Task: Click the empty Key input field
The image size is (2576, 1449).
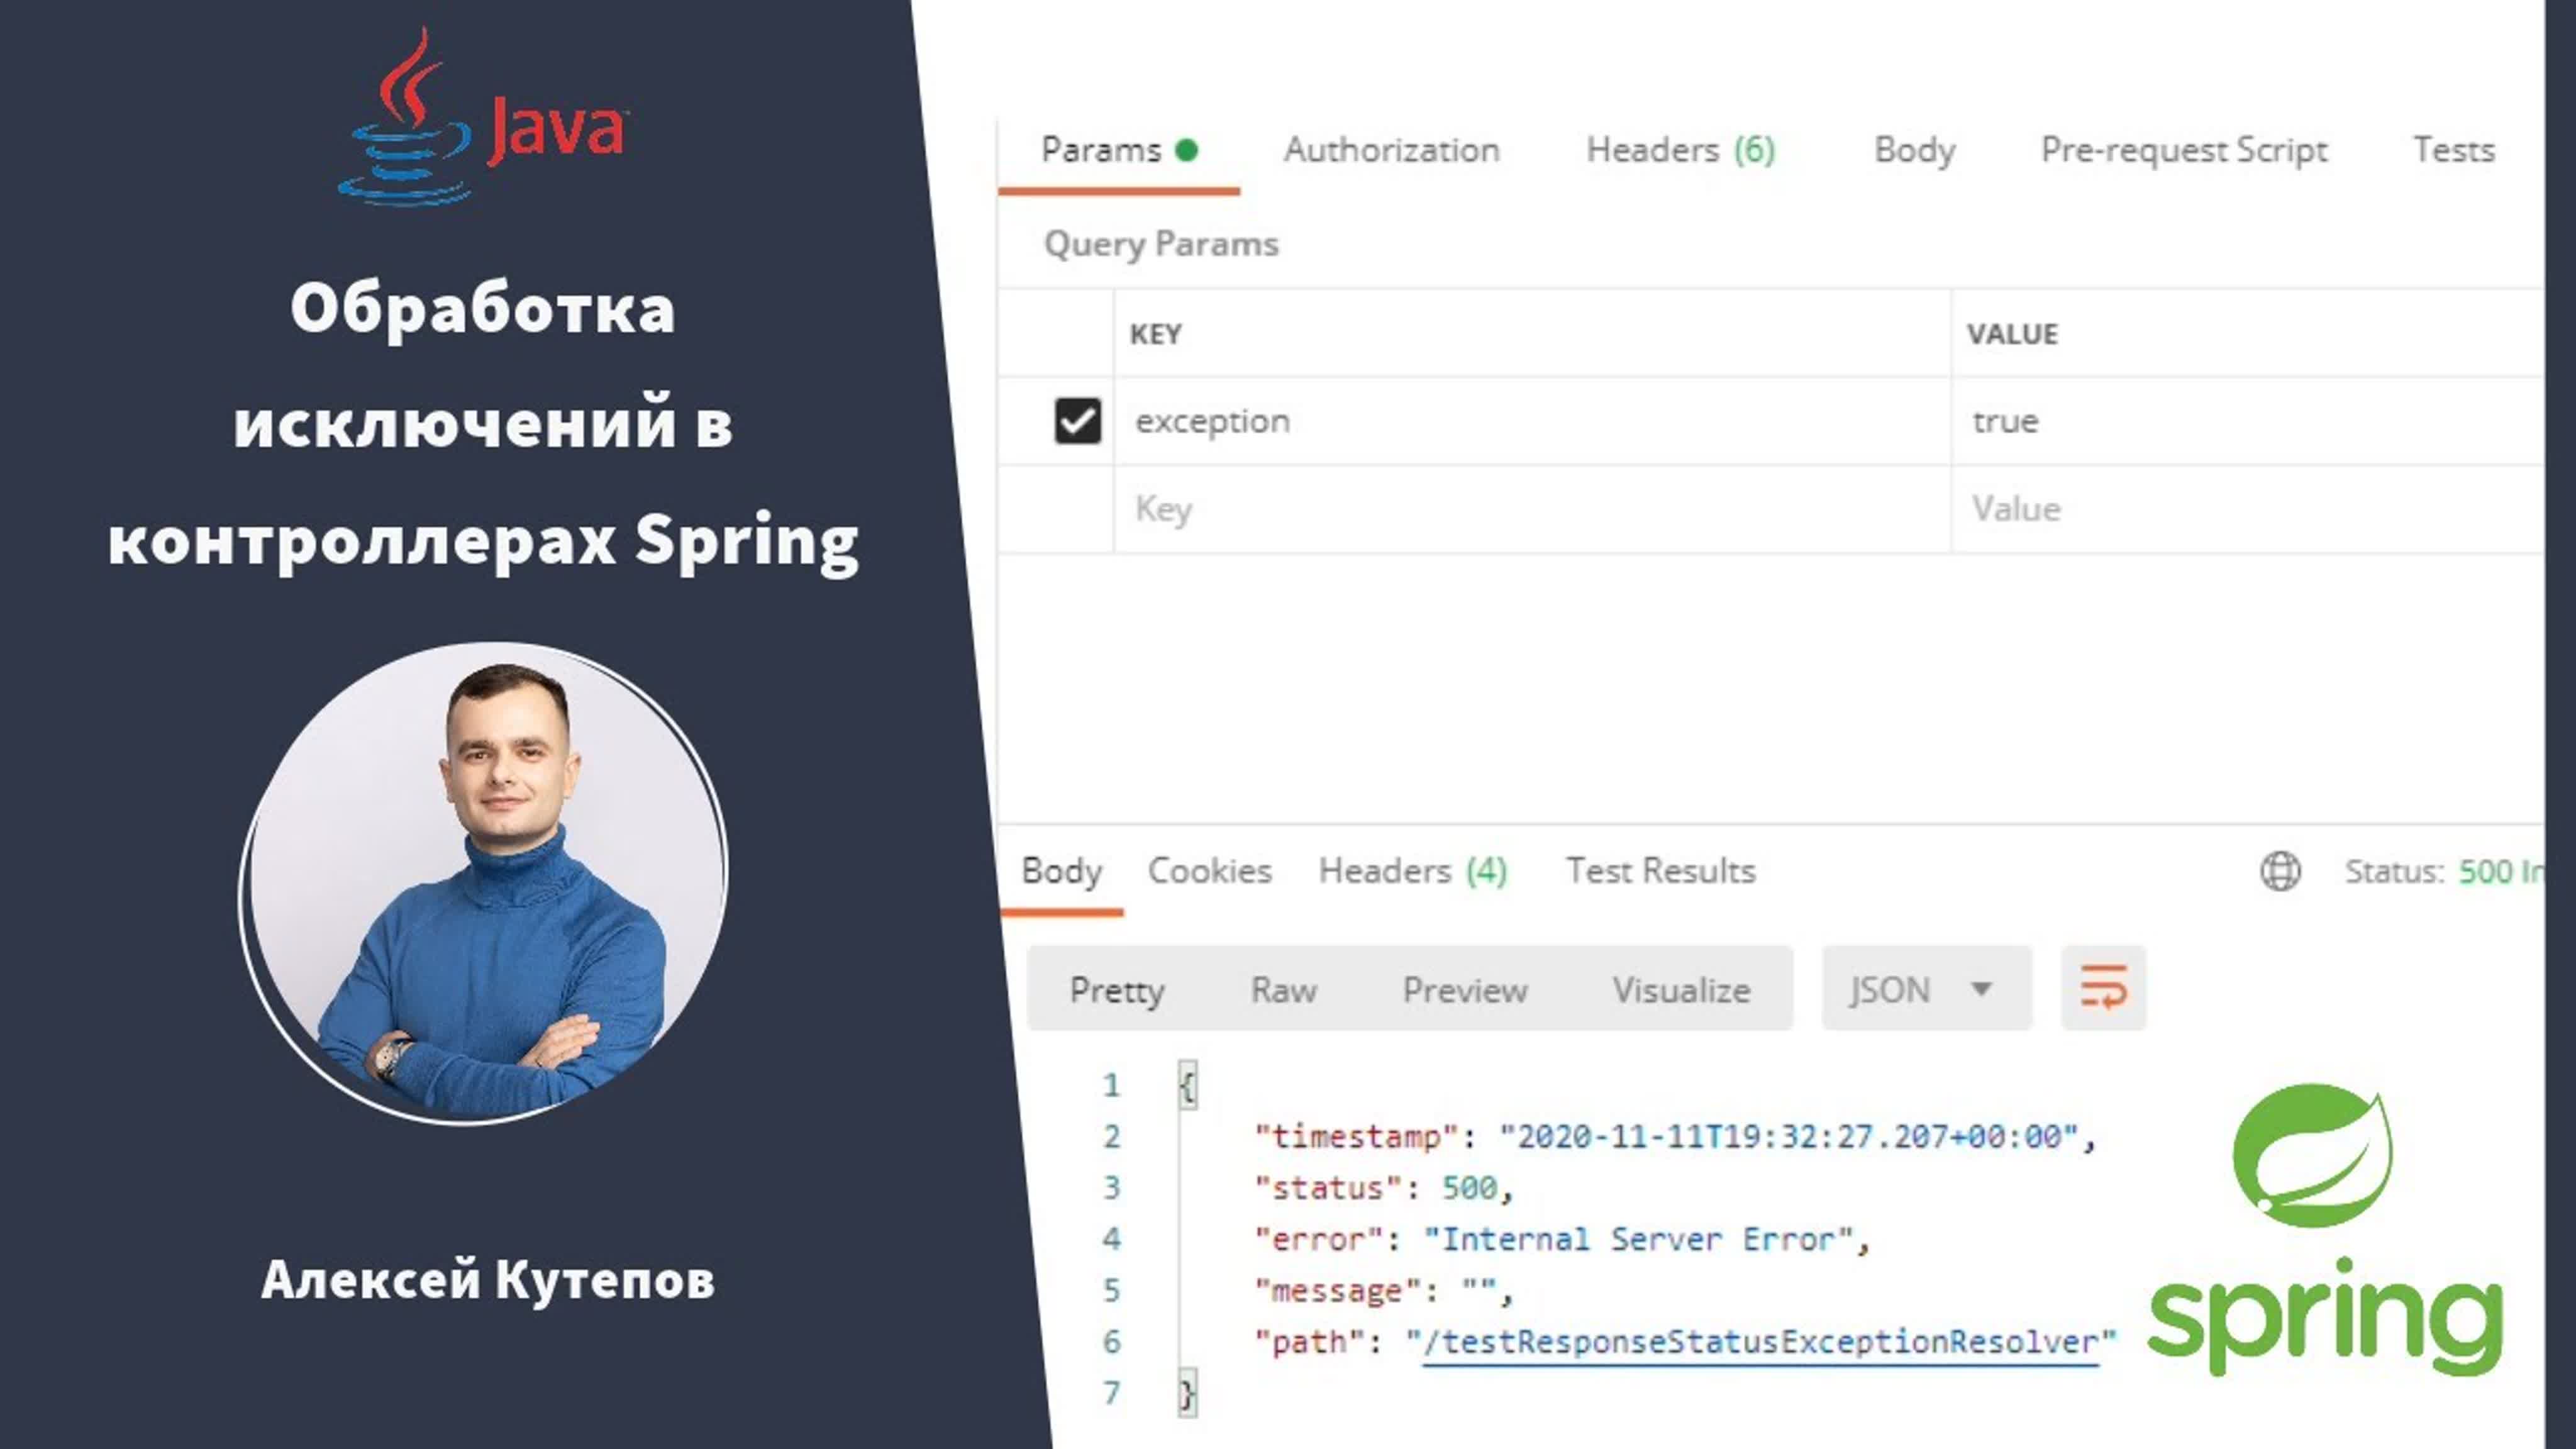Action: click(x=1530, y=509)
